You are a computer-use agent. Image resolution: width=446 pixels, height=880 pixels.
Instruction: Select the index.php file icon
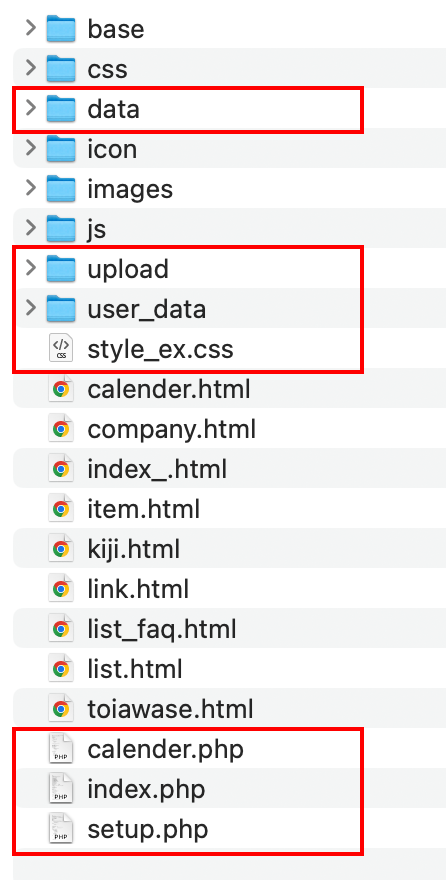(61, 789)
